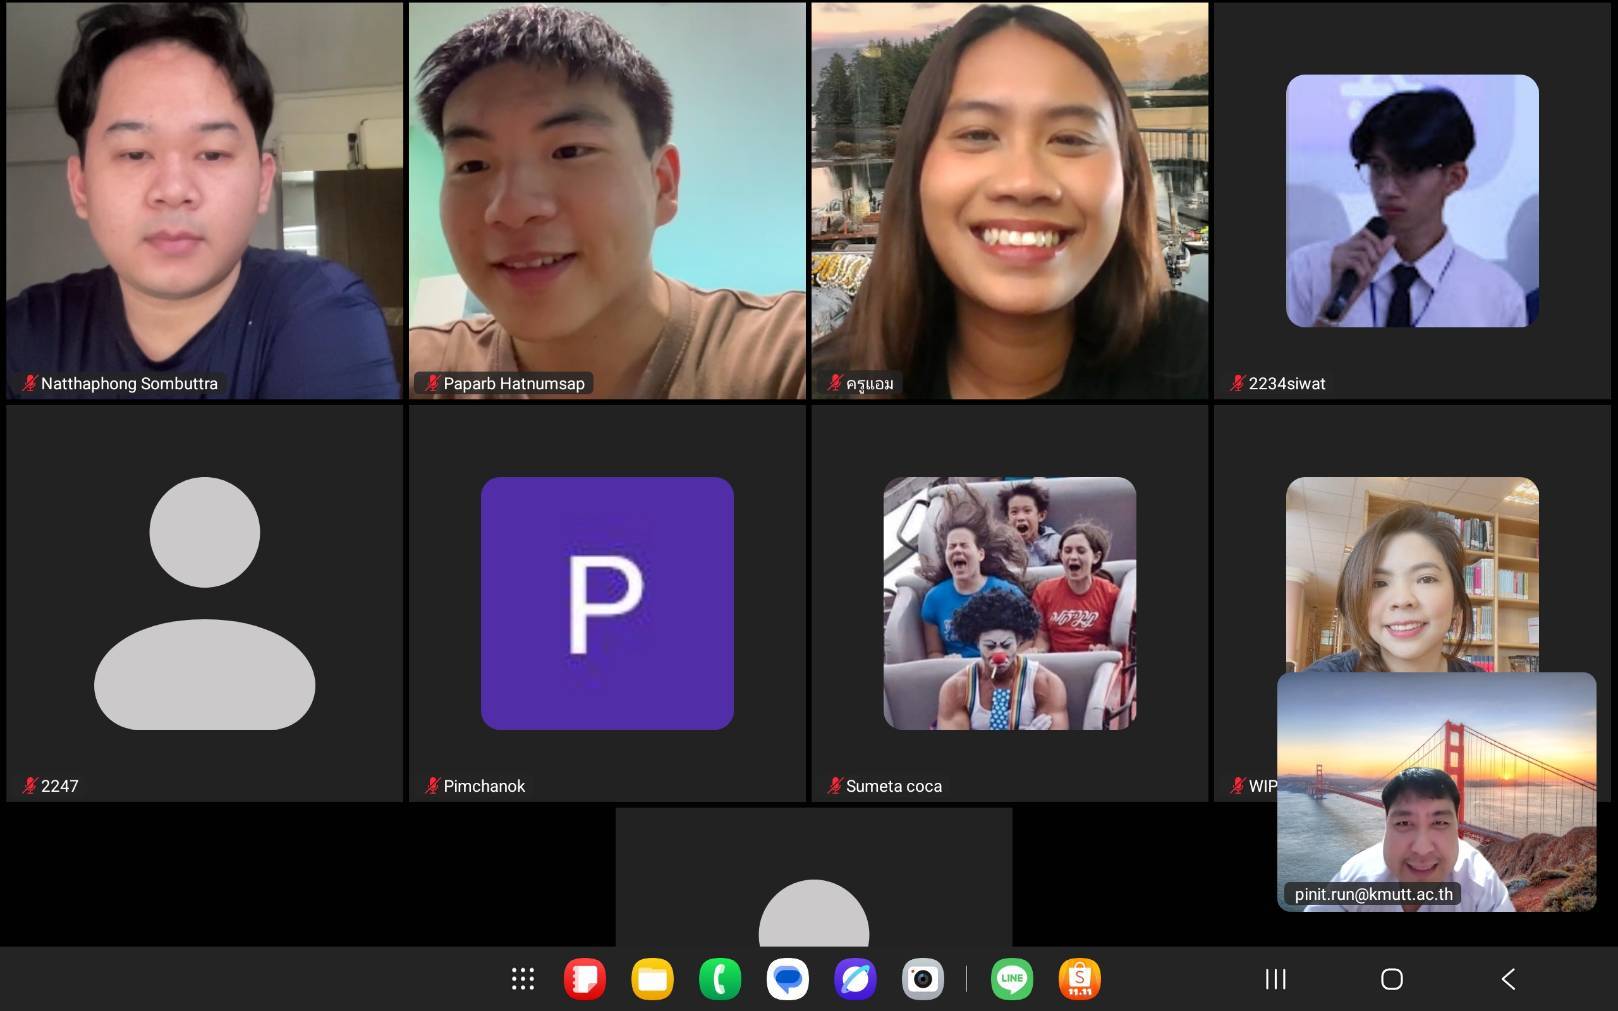Select Paparb Hatnumsap's video tile

pyautogui.click(x=607, y=200)
